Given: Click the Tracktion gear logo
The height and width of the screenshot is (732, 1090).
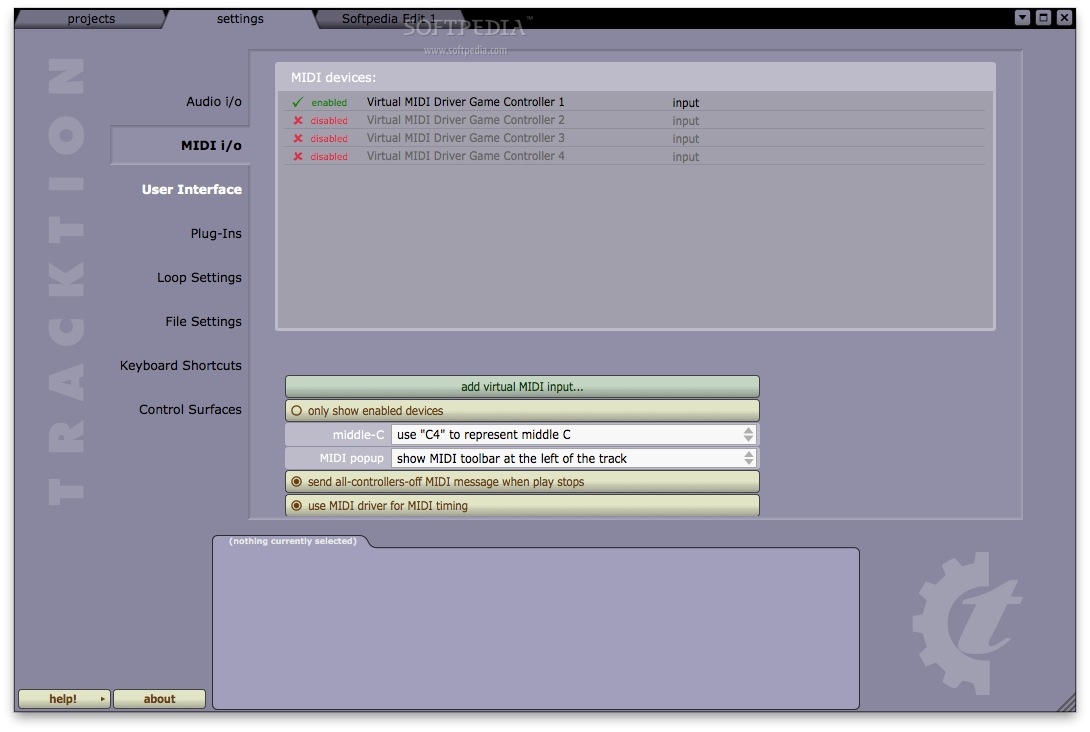Looking at the screenshot, I should (x=966, y=623).
